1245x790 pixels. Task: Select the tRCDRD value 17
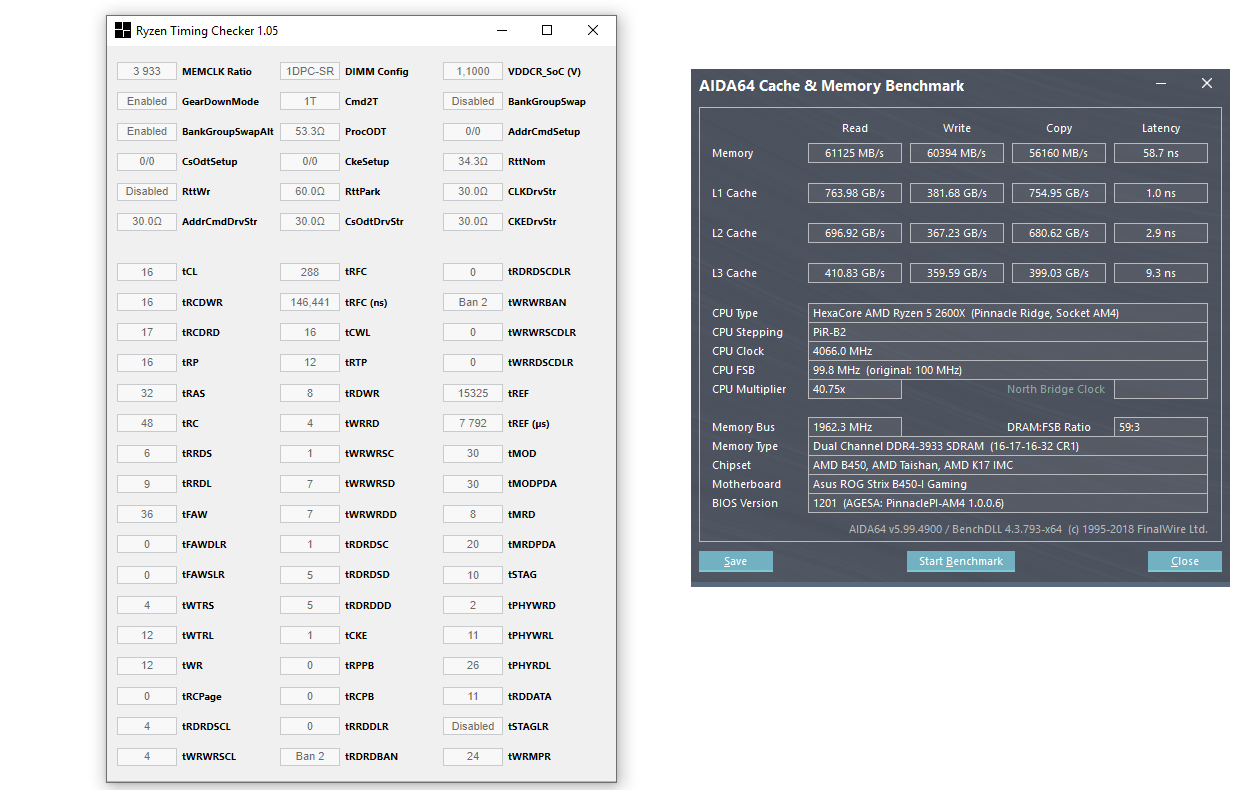pyautogui.click(x=147, y=332)
